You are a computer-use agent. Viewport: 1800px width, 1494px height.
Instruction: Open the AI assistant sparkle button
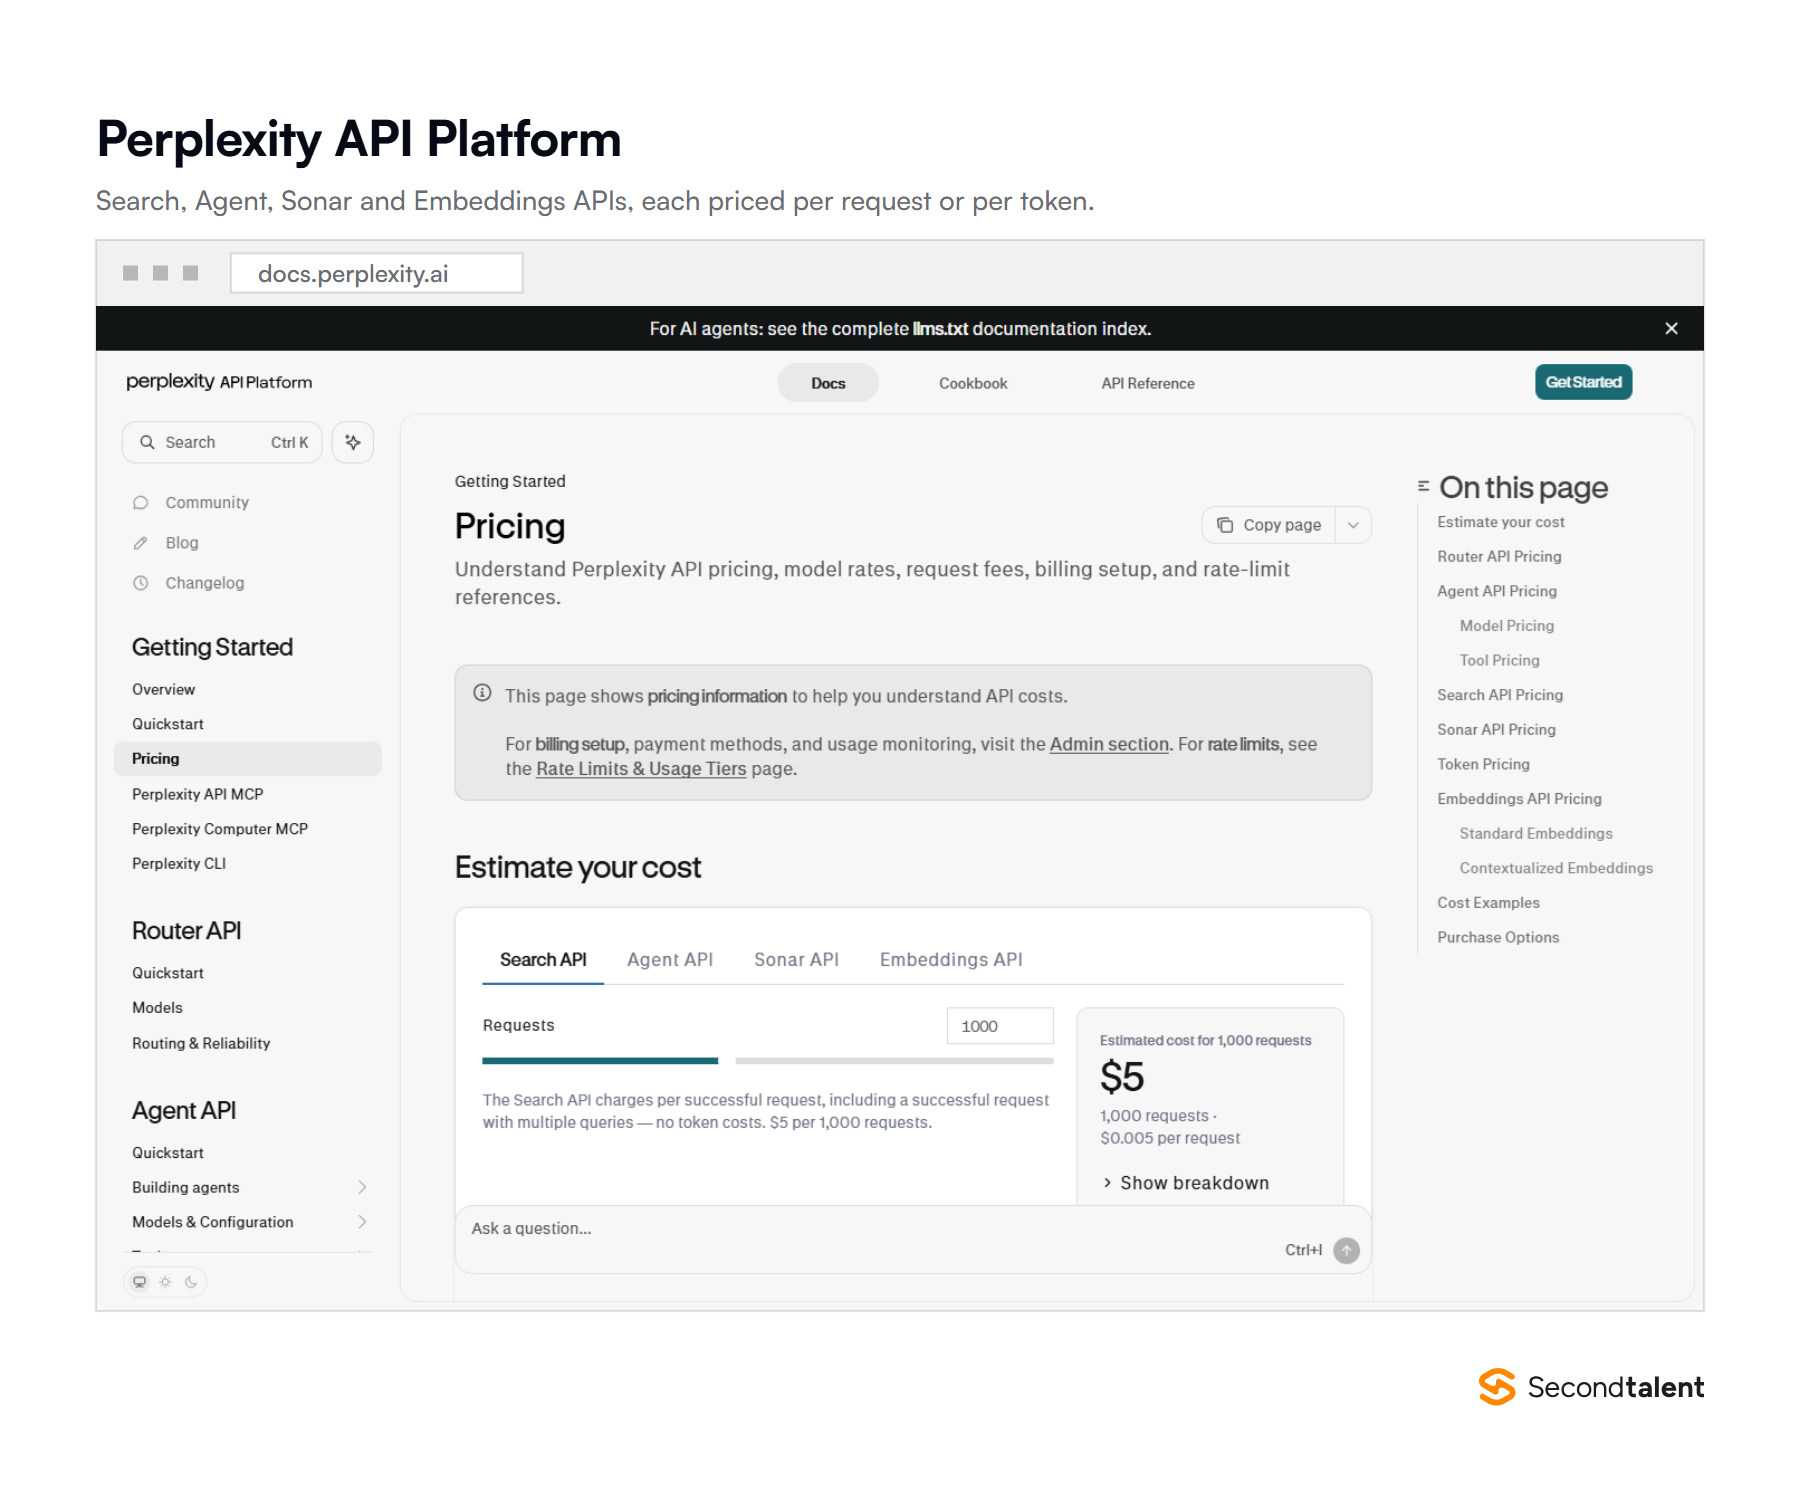pyautogui.click(x=353, y=442)
